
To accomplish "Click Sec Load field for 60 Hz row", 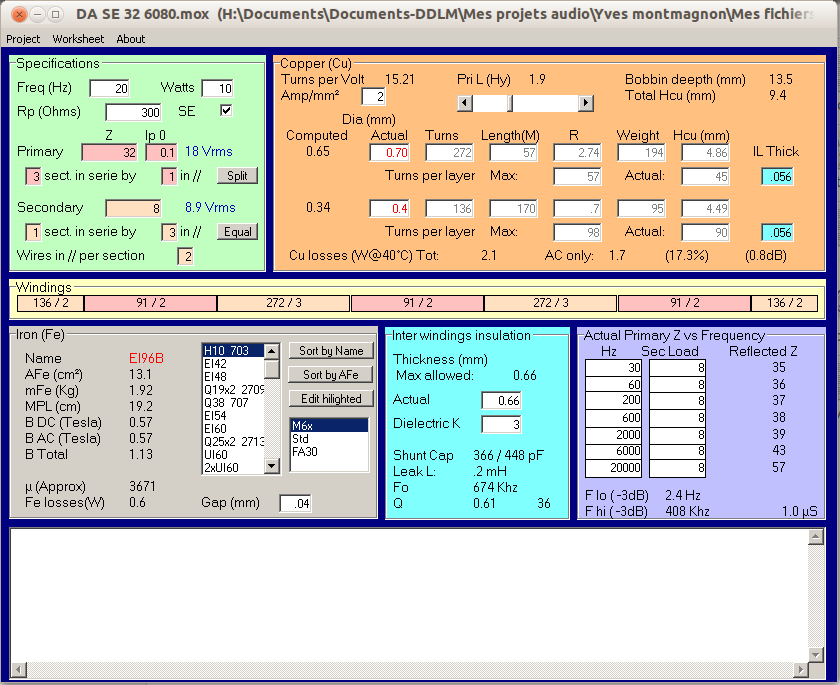I will tap(678, 385).
